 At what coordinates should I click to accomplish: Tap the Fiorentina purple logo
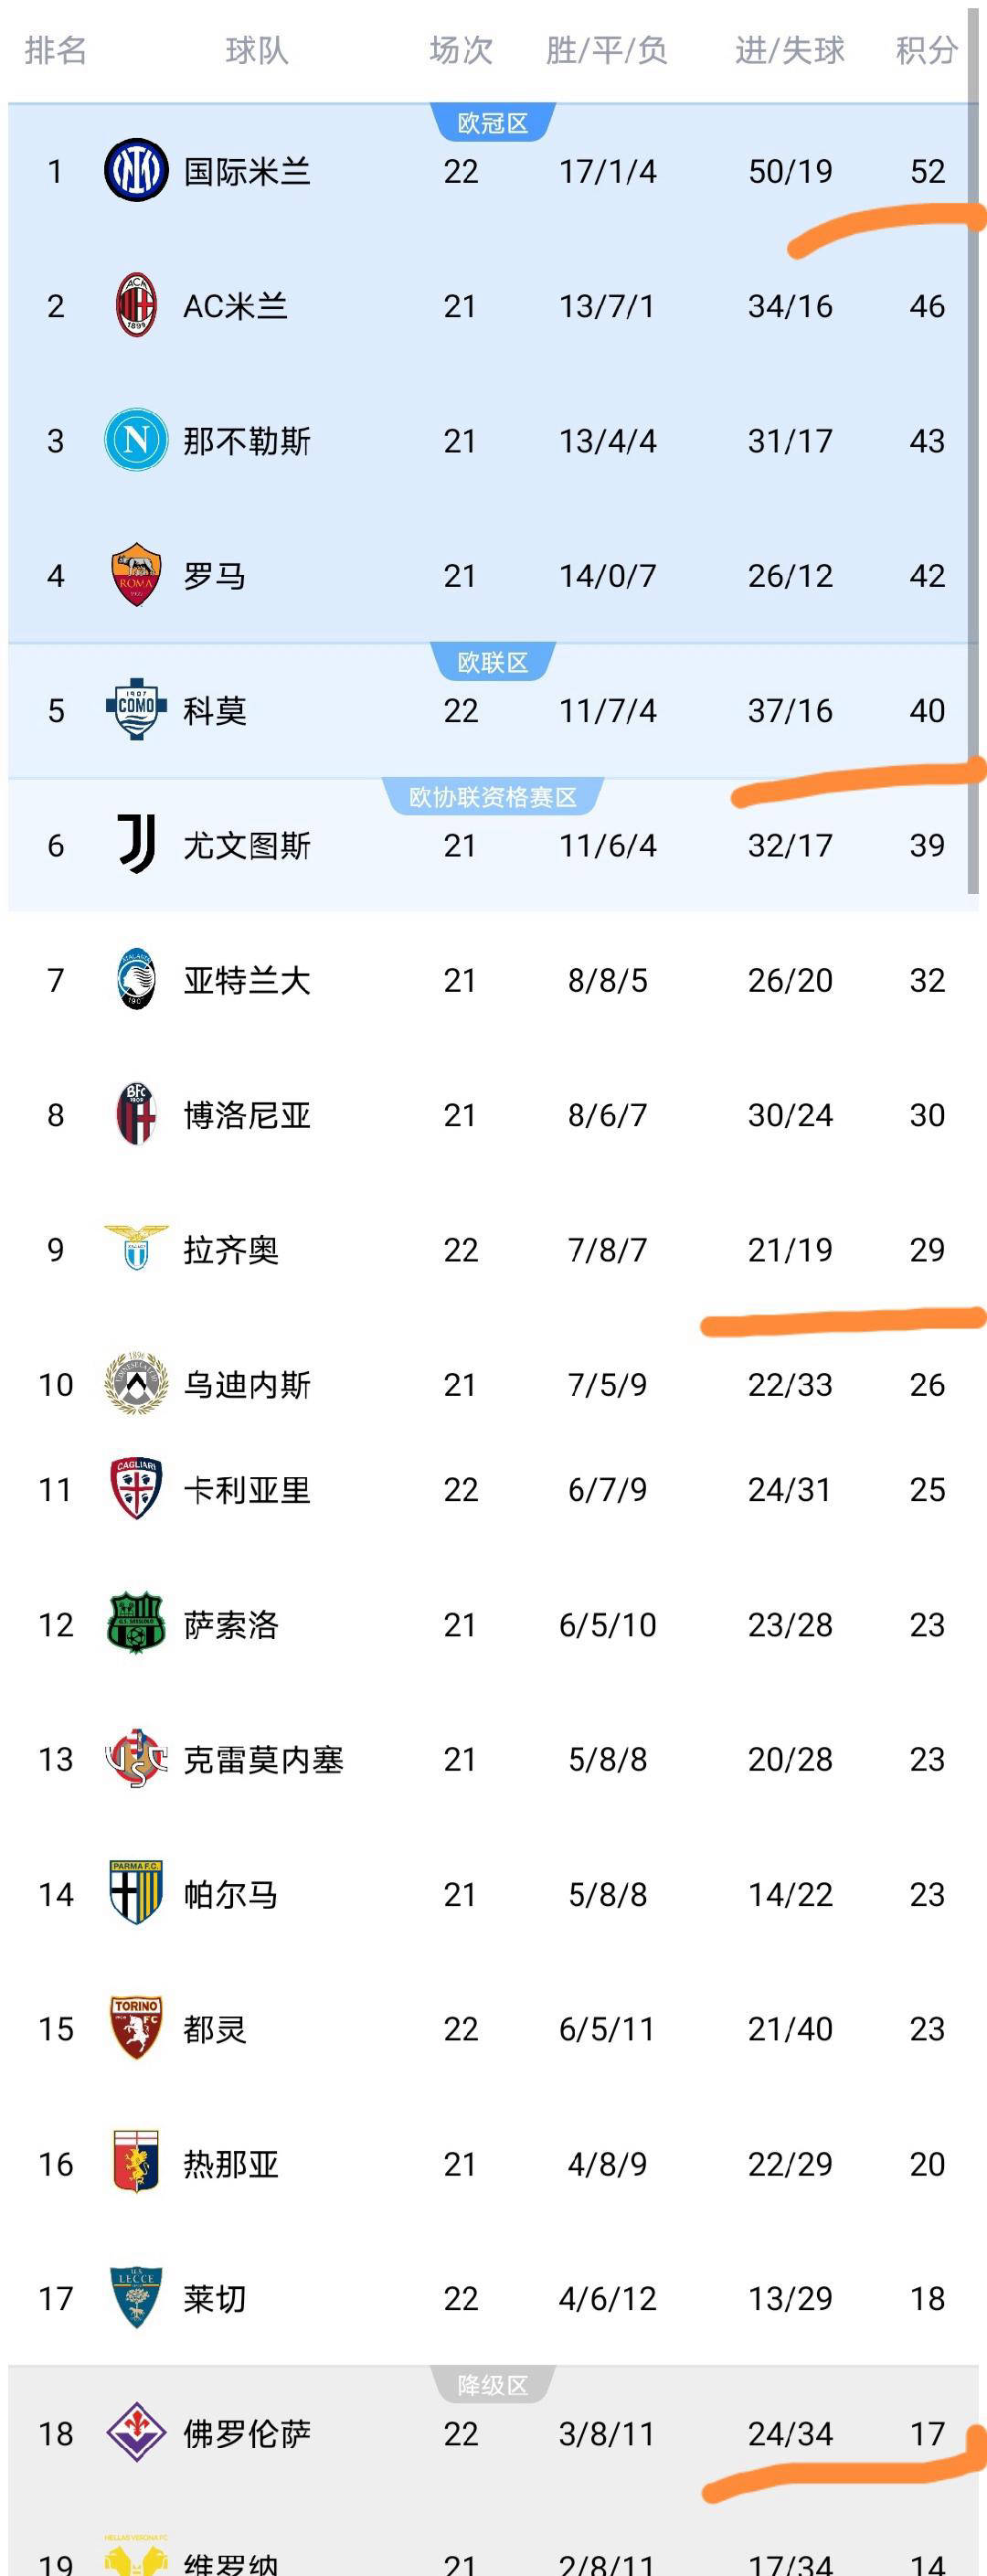point(136,2432)
